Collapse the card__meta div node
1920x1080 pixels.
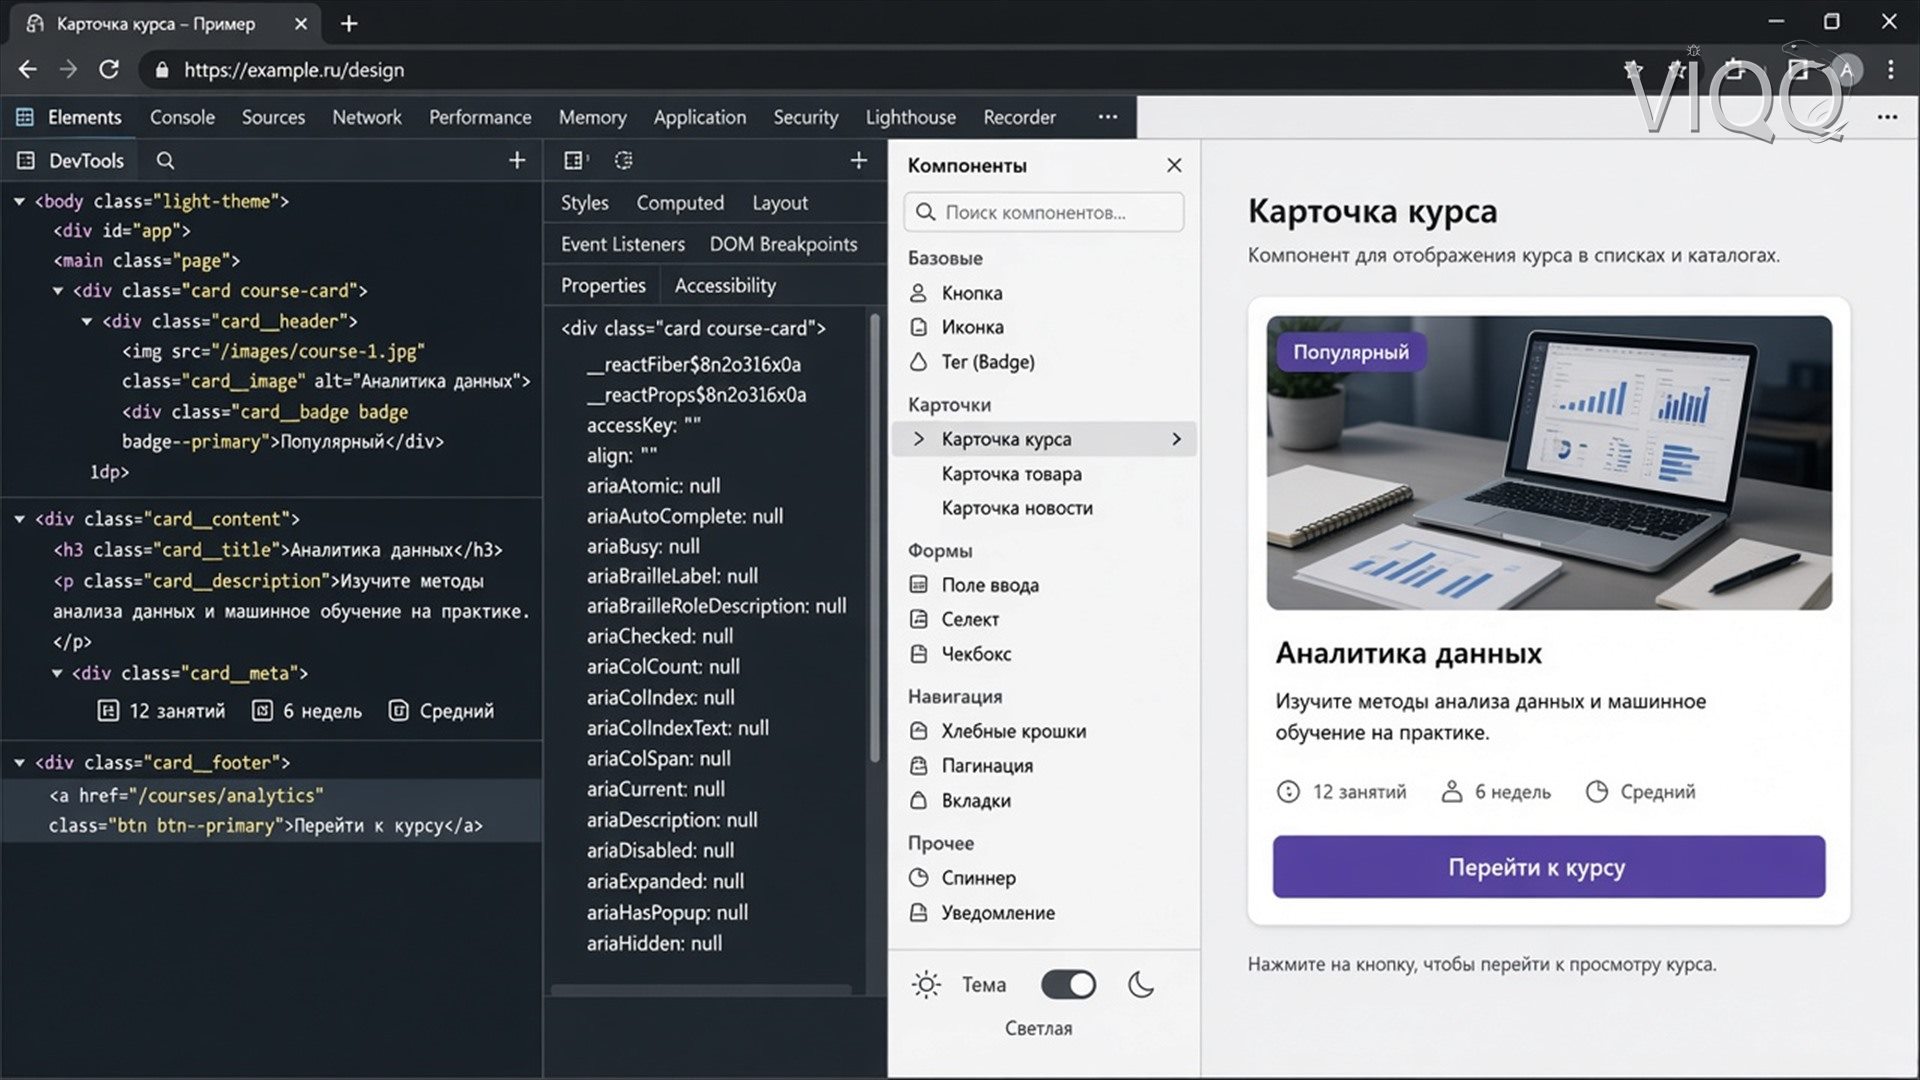(x=58, y=673)
